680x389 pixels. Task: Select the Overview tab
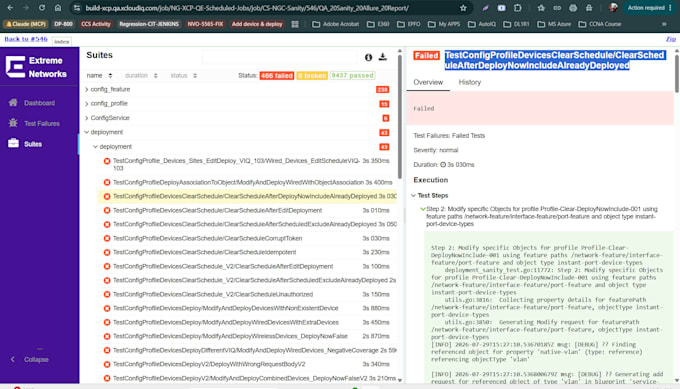(x=428, y=82)
